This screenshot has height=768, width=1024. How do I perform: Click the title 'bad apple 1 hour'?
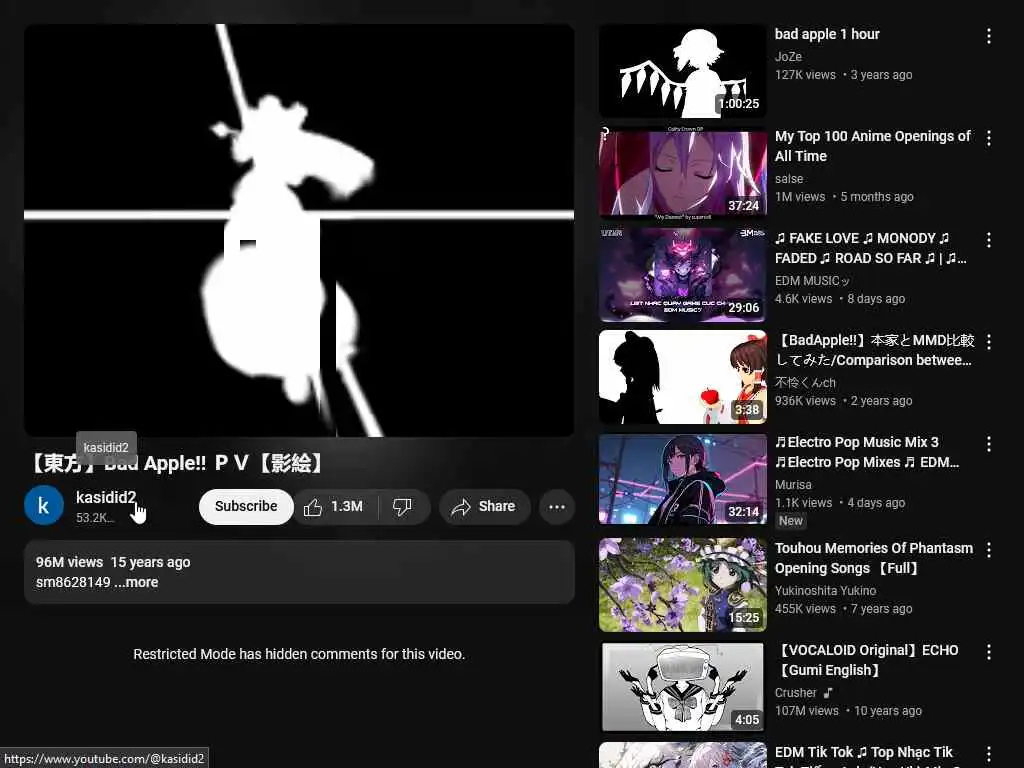click(x=827, y=35)
